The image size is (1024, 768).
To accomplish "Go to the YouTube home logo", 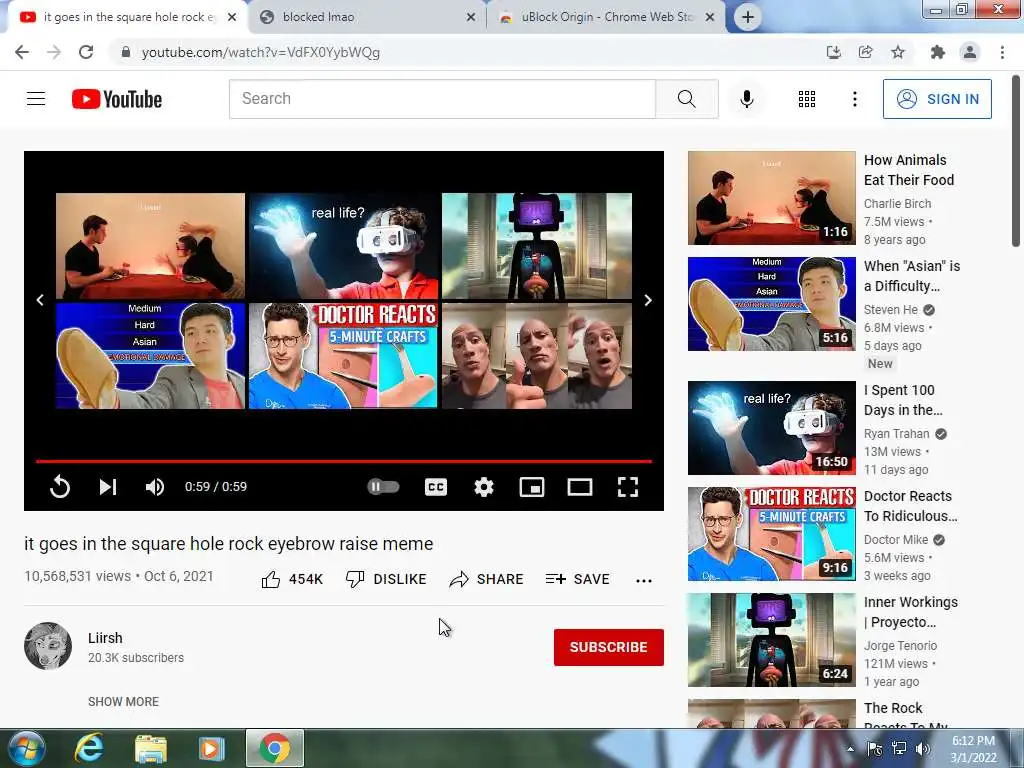I will pos(117,99).
